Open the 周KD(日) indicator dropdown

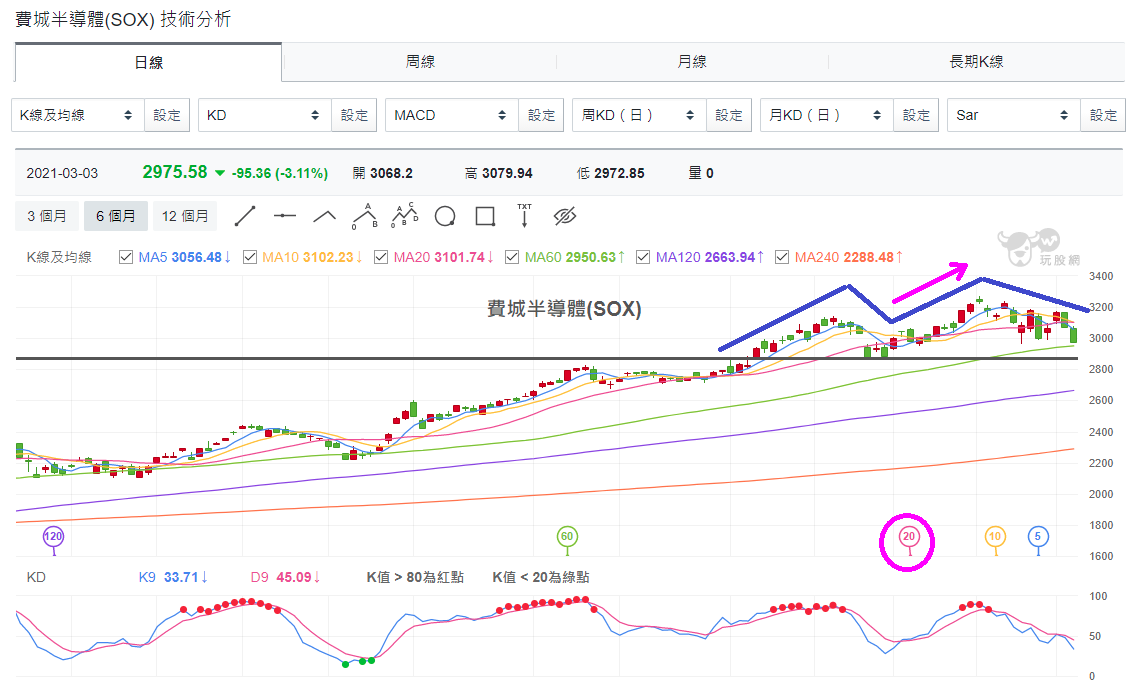(x=639, y=115)
